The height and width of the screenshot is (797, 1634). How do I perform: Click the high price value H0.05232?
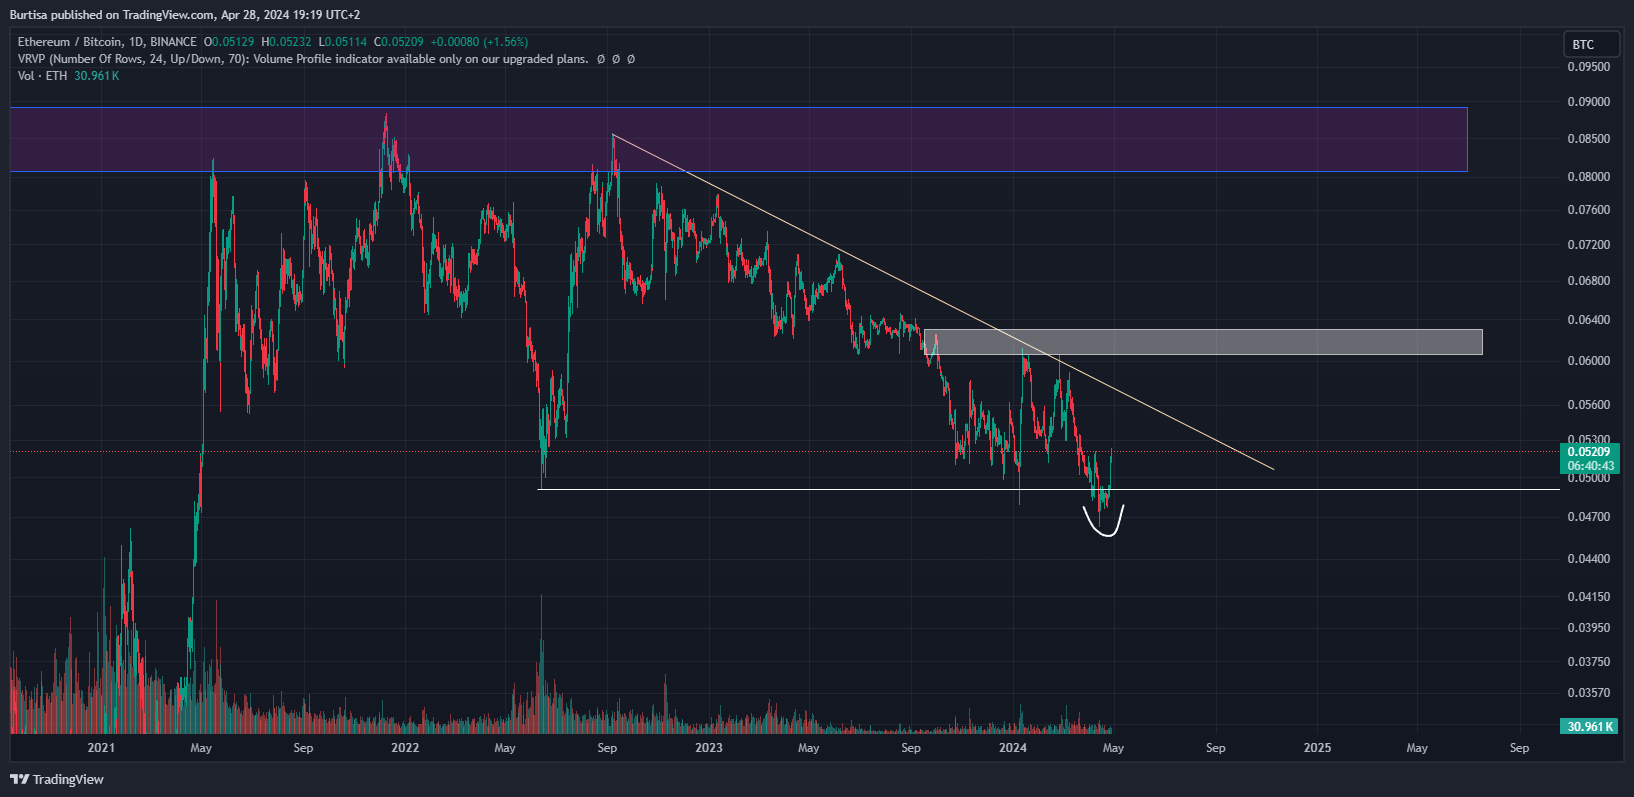coord(286,42)
